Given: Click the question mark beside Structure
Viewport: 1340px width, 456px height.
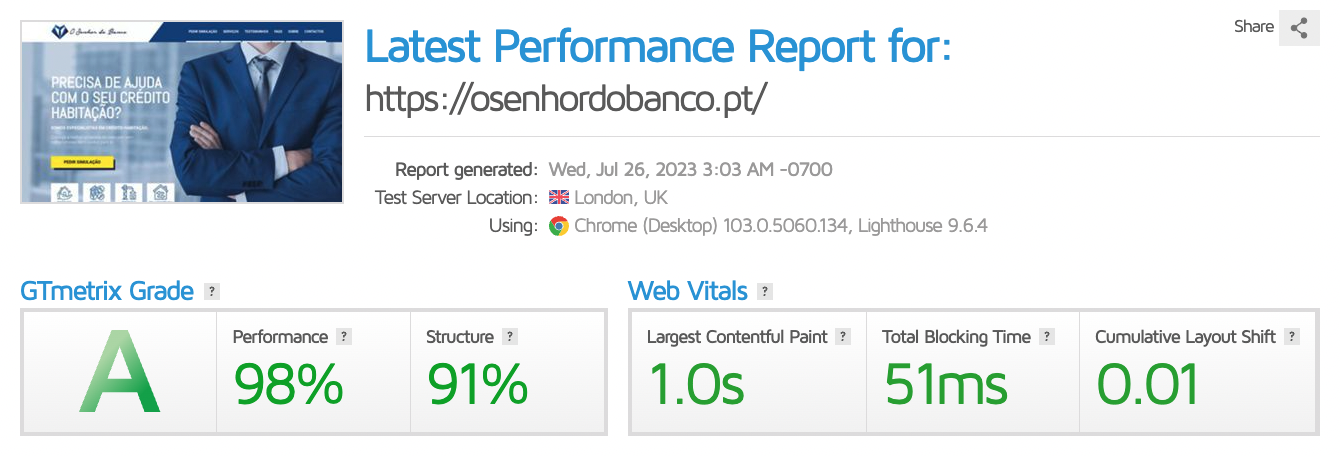Looking at the screenshot, I should tap(510, 337).
